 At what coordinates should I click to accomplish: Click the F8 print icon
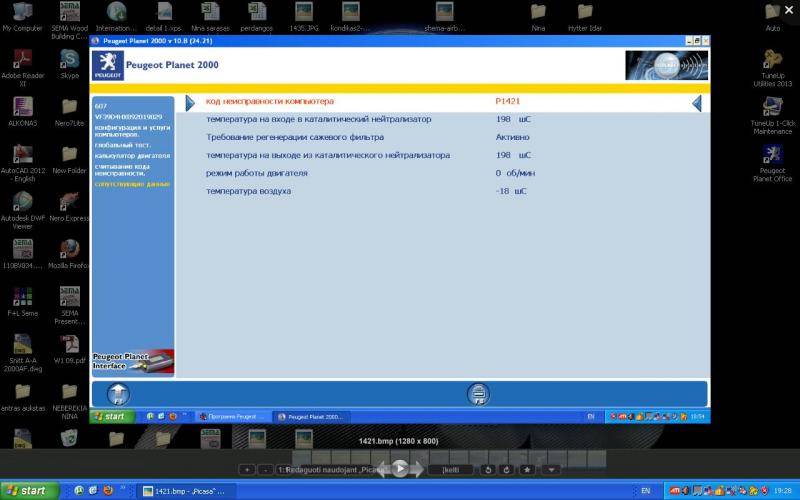[x=478, y=393]
